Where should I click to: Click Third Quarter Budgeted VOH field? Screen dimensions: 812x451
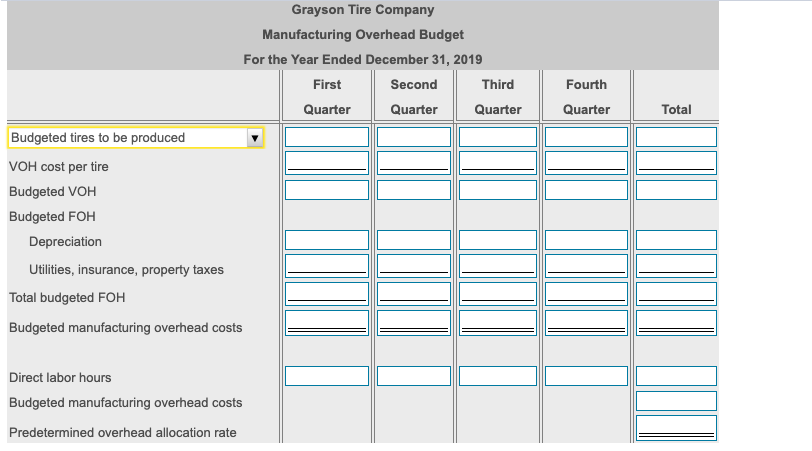coord(498,190)
